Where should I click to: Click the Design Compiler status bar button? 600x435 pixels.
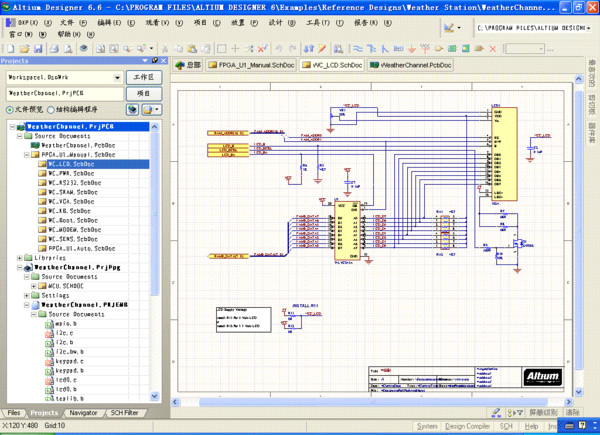coord(468,426)
